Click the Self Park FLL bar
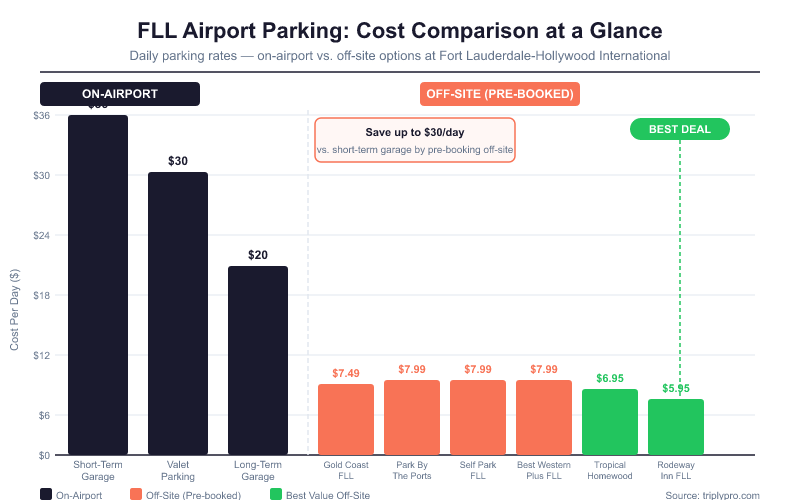 (x=478, y=417)
